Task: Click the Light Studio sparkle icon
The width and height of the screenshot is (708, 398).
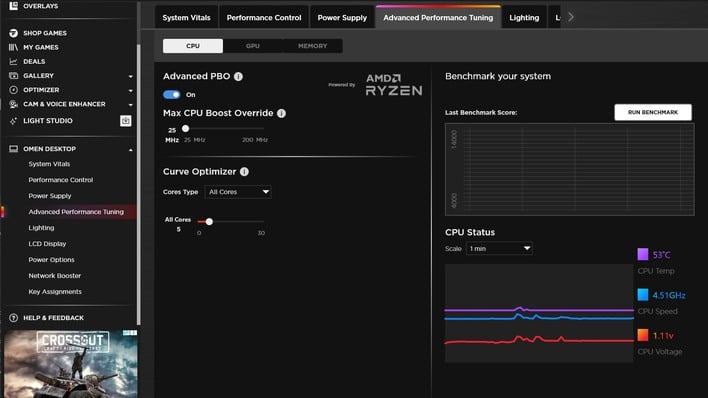Action: (14, 121)
